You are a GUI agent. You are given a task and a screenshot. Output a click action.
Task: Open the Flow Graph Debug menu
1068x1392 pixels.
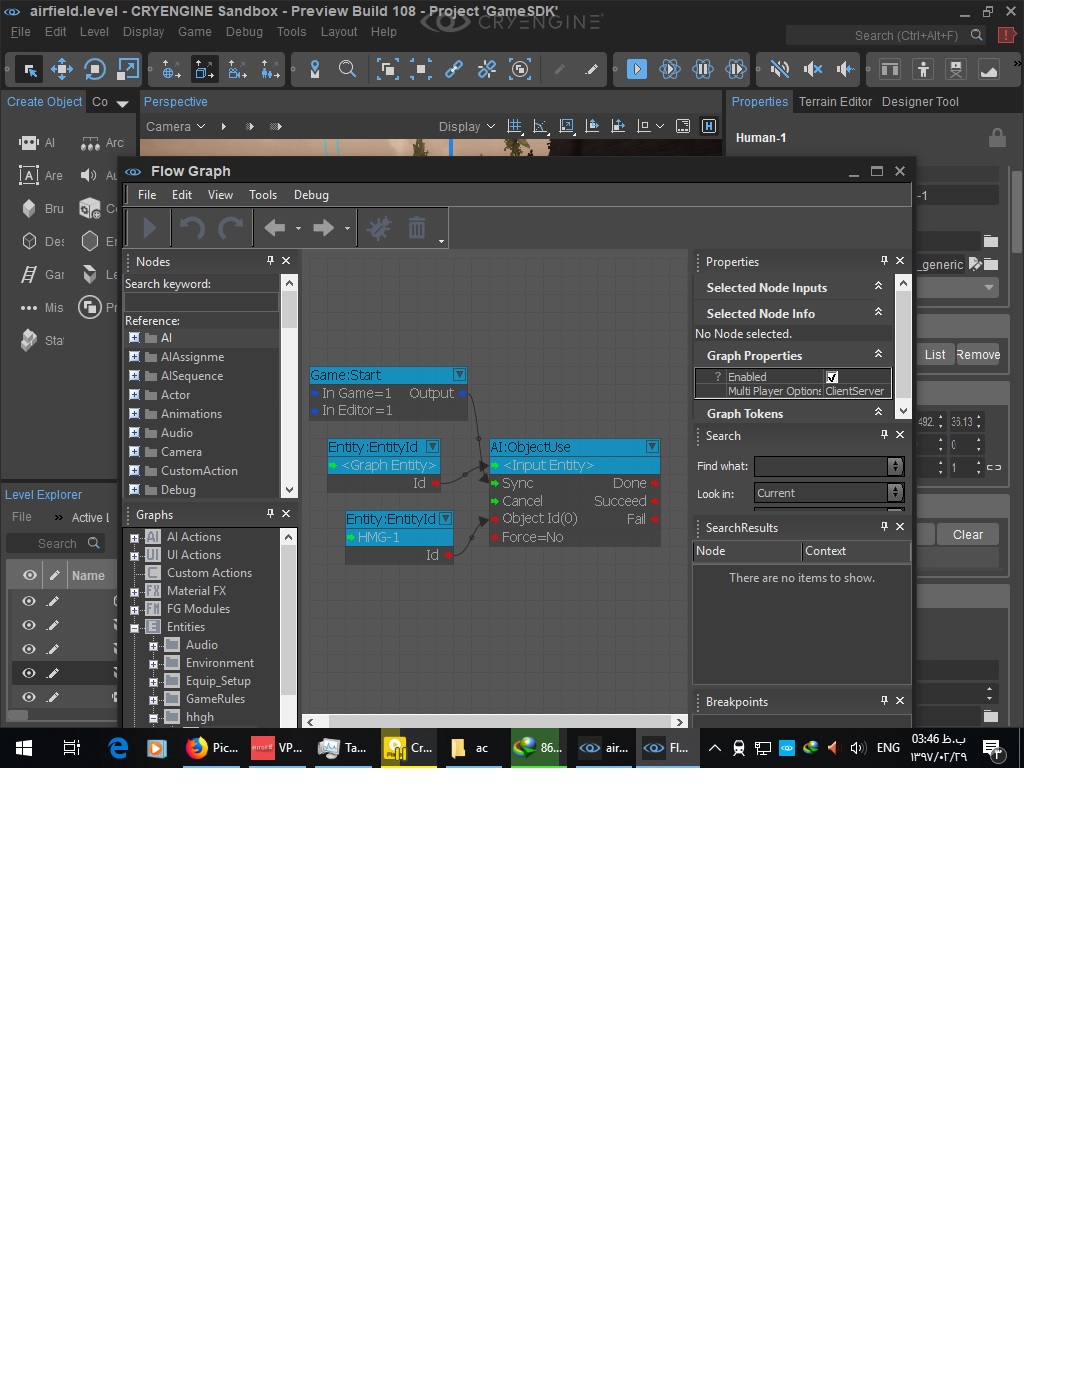[x=311, y=195]
